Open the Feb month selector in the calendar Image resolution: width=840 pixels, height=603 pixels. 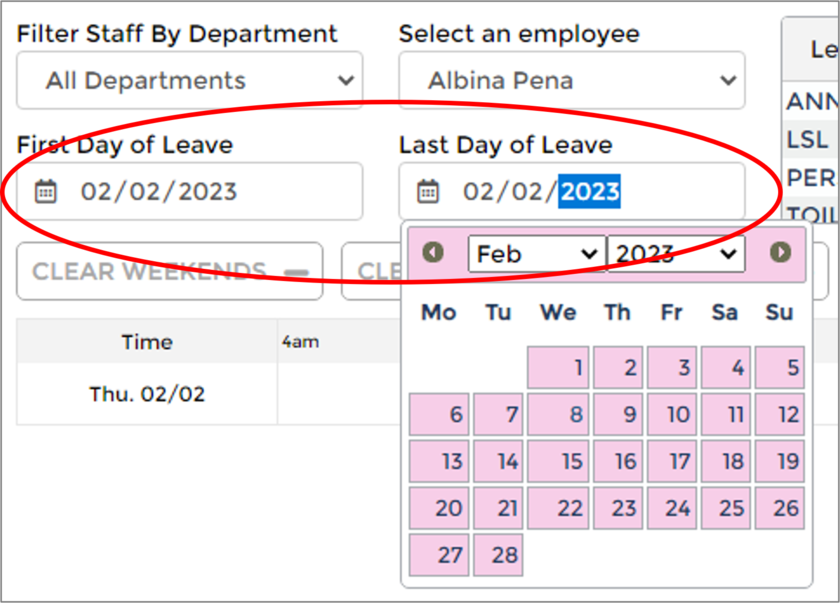(536, 253)
